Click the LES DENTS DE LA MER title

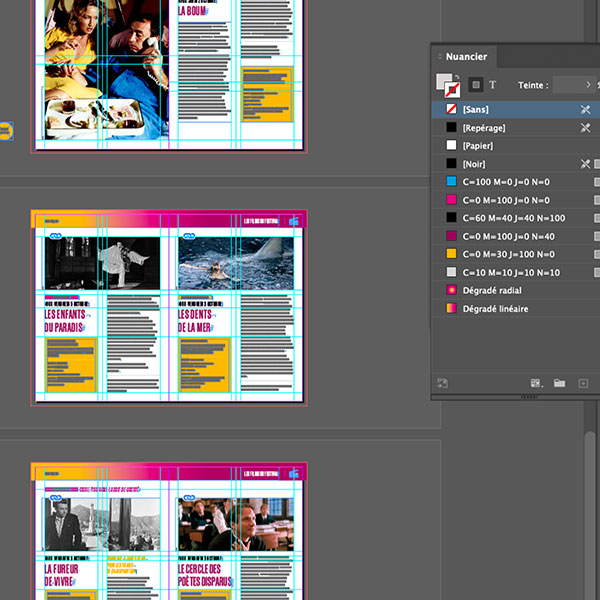coord(195,321)
